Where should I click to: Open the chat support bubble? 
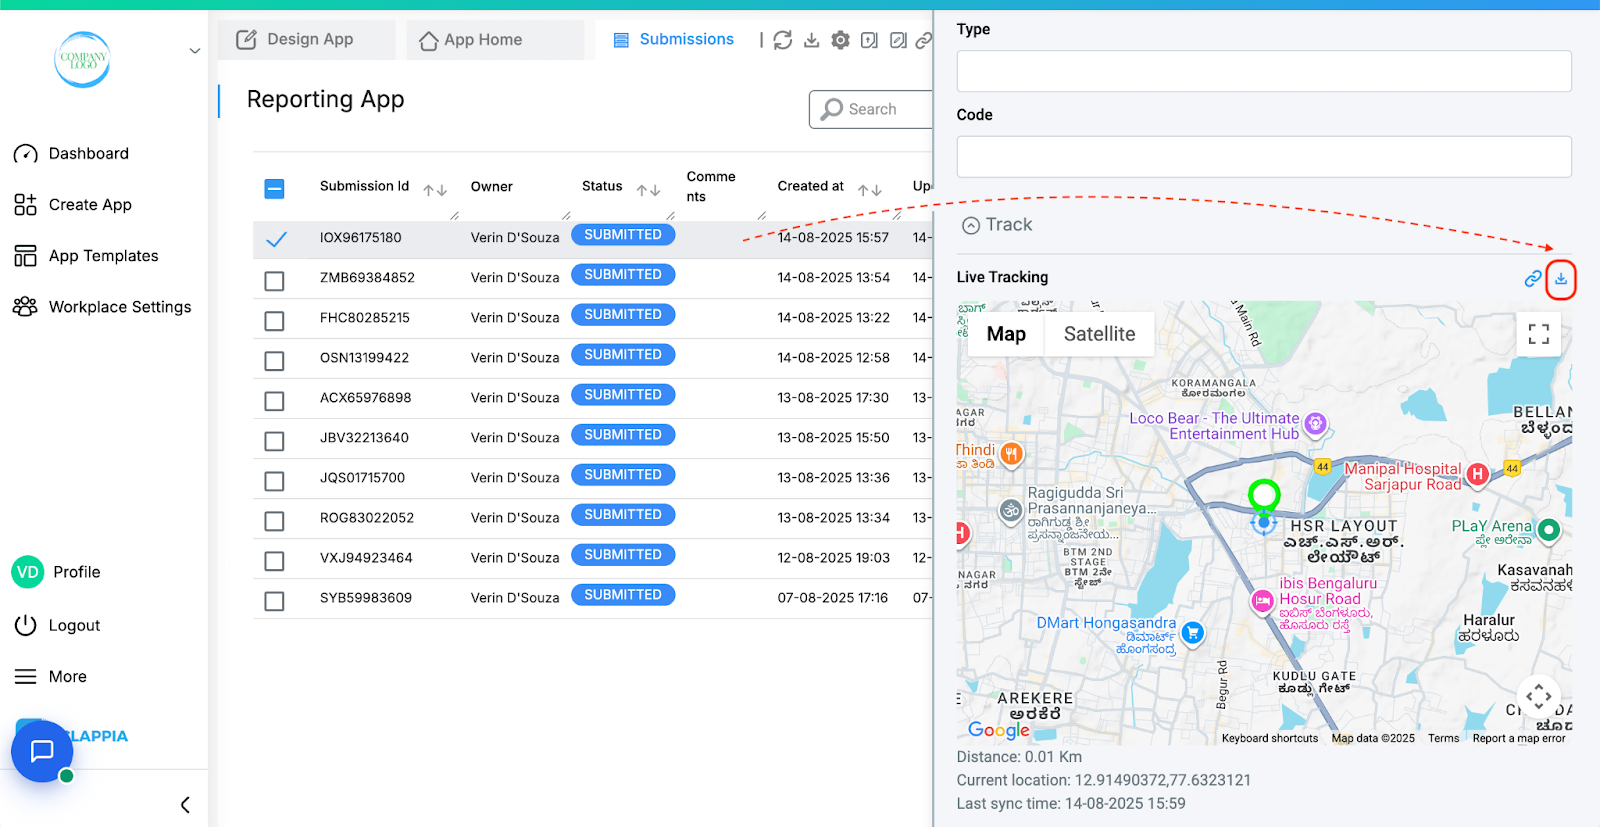click(x=42, y=751)
